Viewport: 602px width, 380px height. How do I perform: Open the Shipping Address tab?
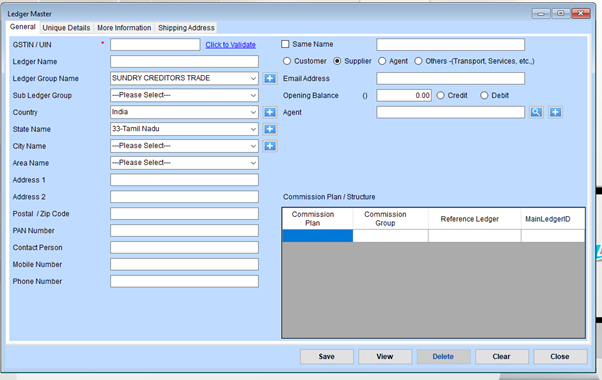coord(186,28)
